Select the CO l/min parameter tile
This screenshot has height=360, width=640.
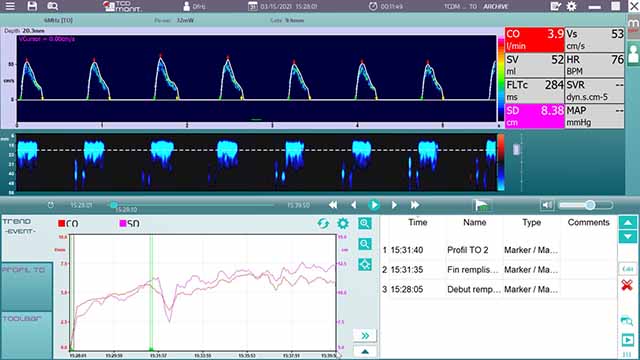[535, 40]
